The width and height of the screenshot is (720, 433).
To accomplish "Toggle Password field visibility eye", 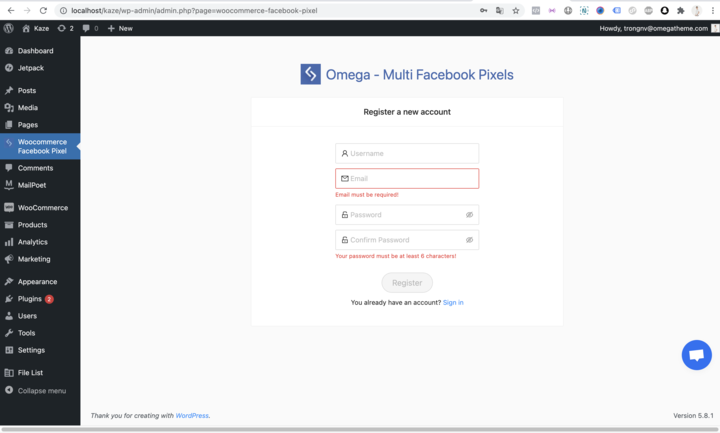I will click(x=469, y=214).
